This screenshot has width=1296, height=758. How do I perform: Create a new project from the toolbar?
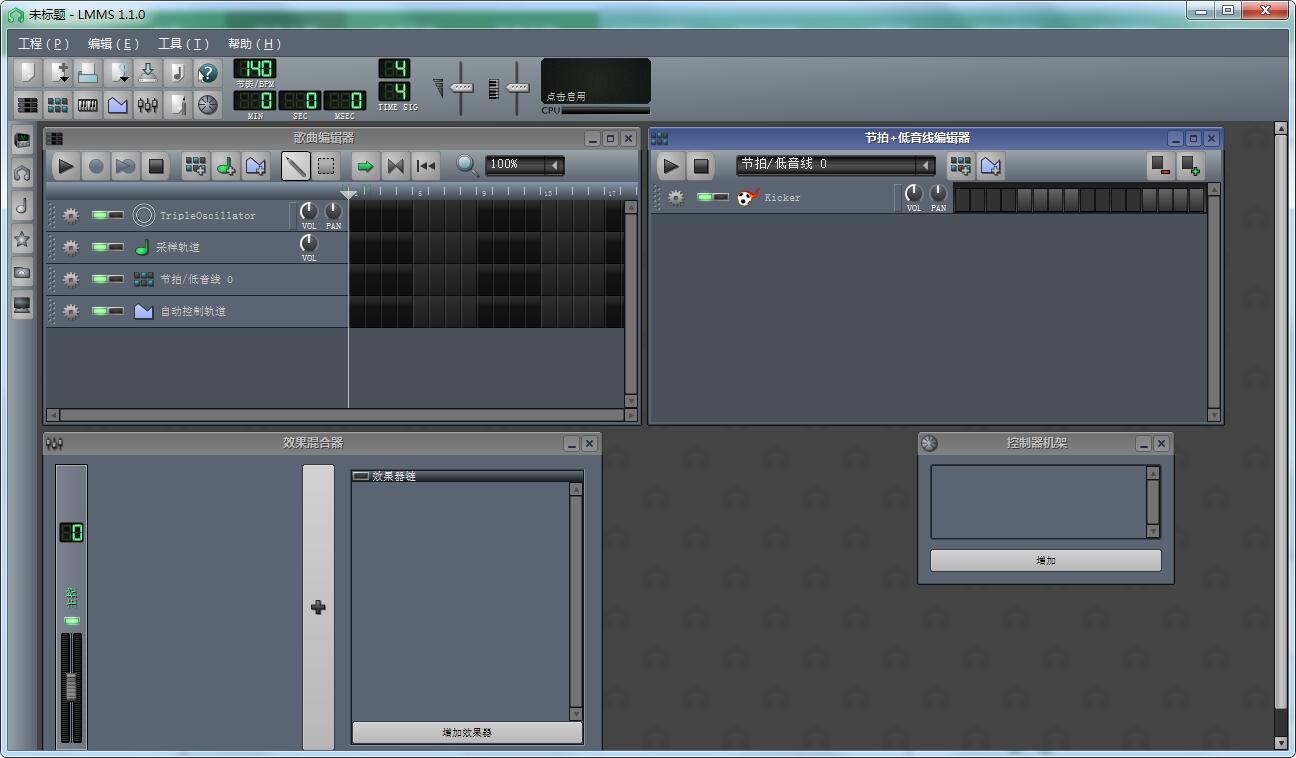(x=28, y=72)
